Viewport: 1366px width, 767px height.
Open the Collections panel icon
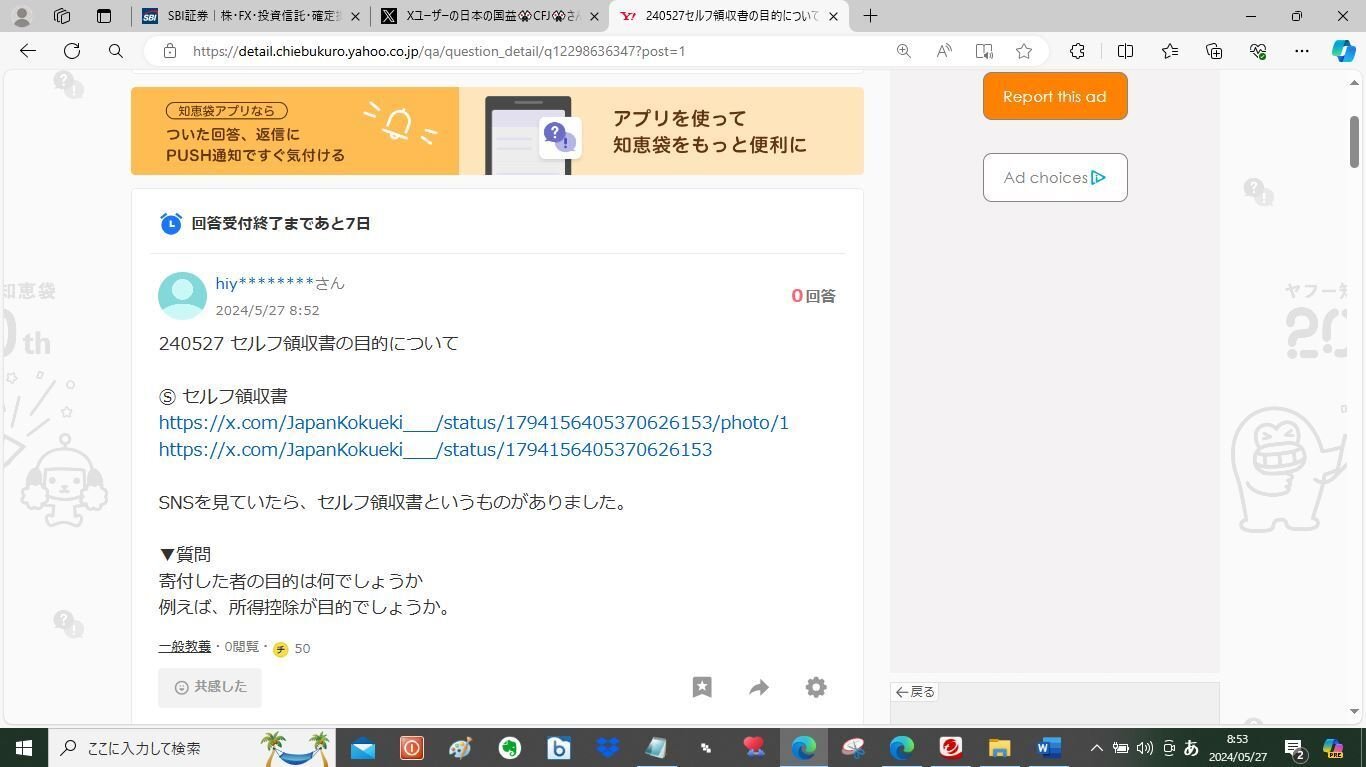(1213, 51)
